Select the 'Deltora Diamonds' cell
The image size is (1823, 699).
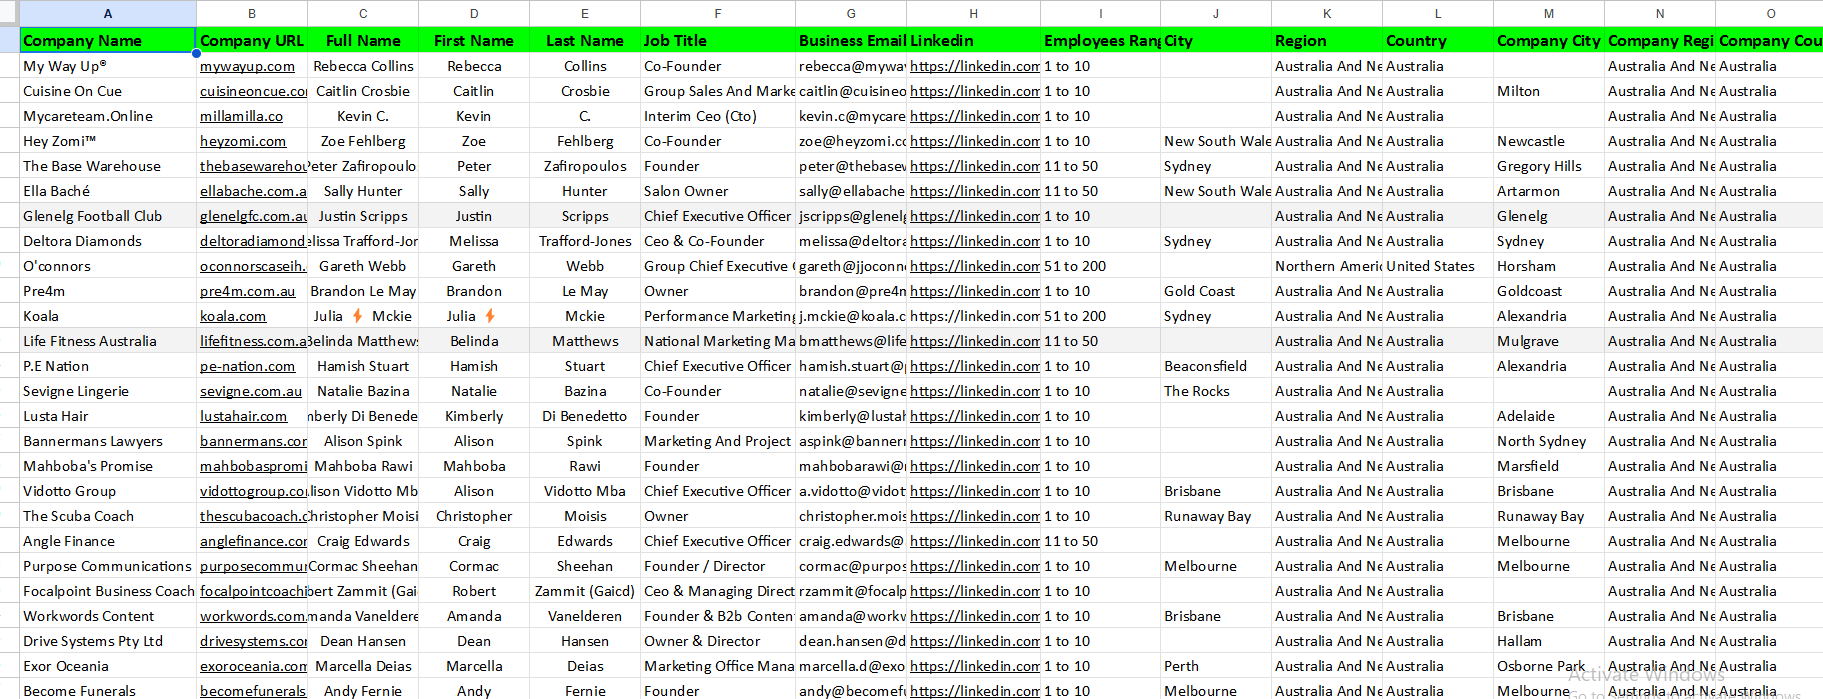point(108,241)
